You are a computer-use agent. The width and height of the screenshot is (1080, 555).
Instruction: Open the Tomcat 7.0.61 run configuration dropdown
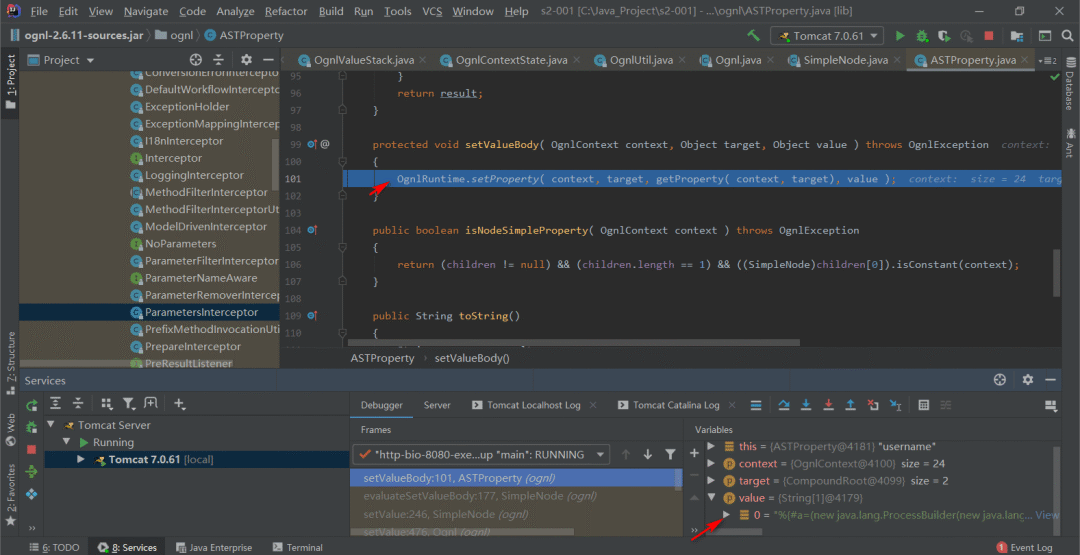[827, 36]
